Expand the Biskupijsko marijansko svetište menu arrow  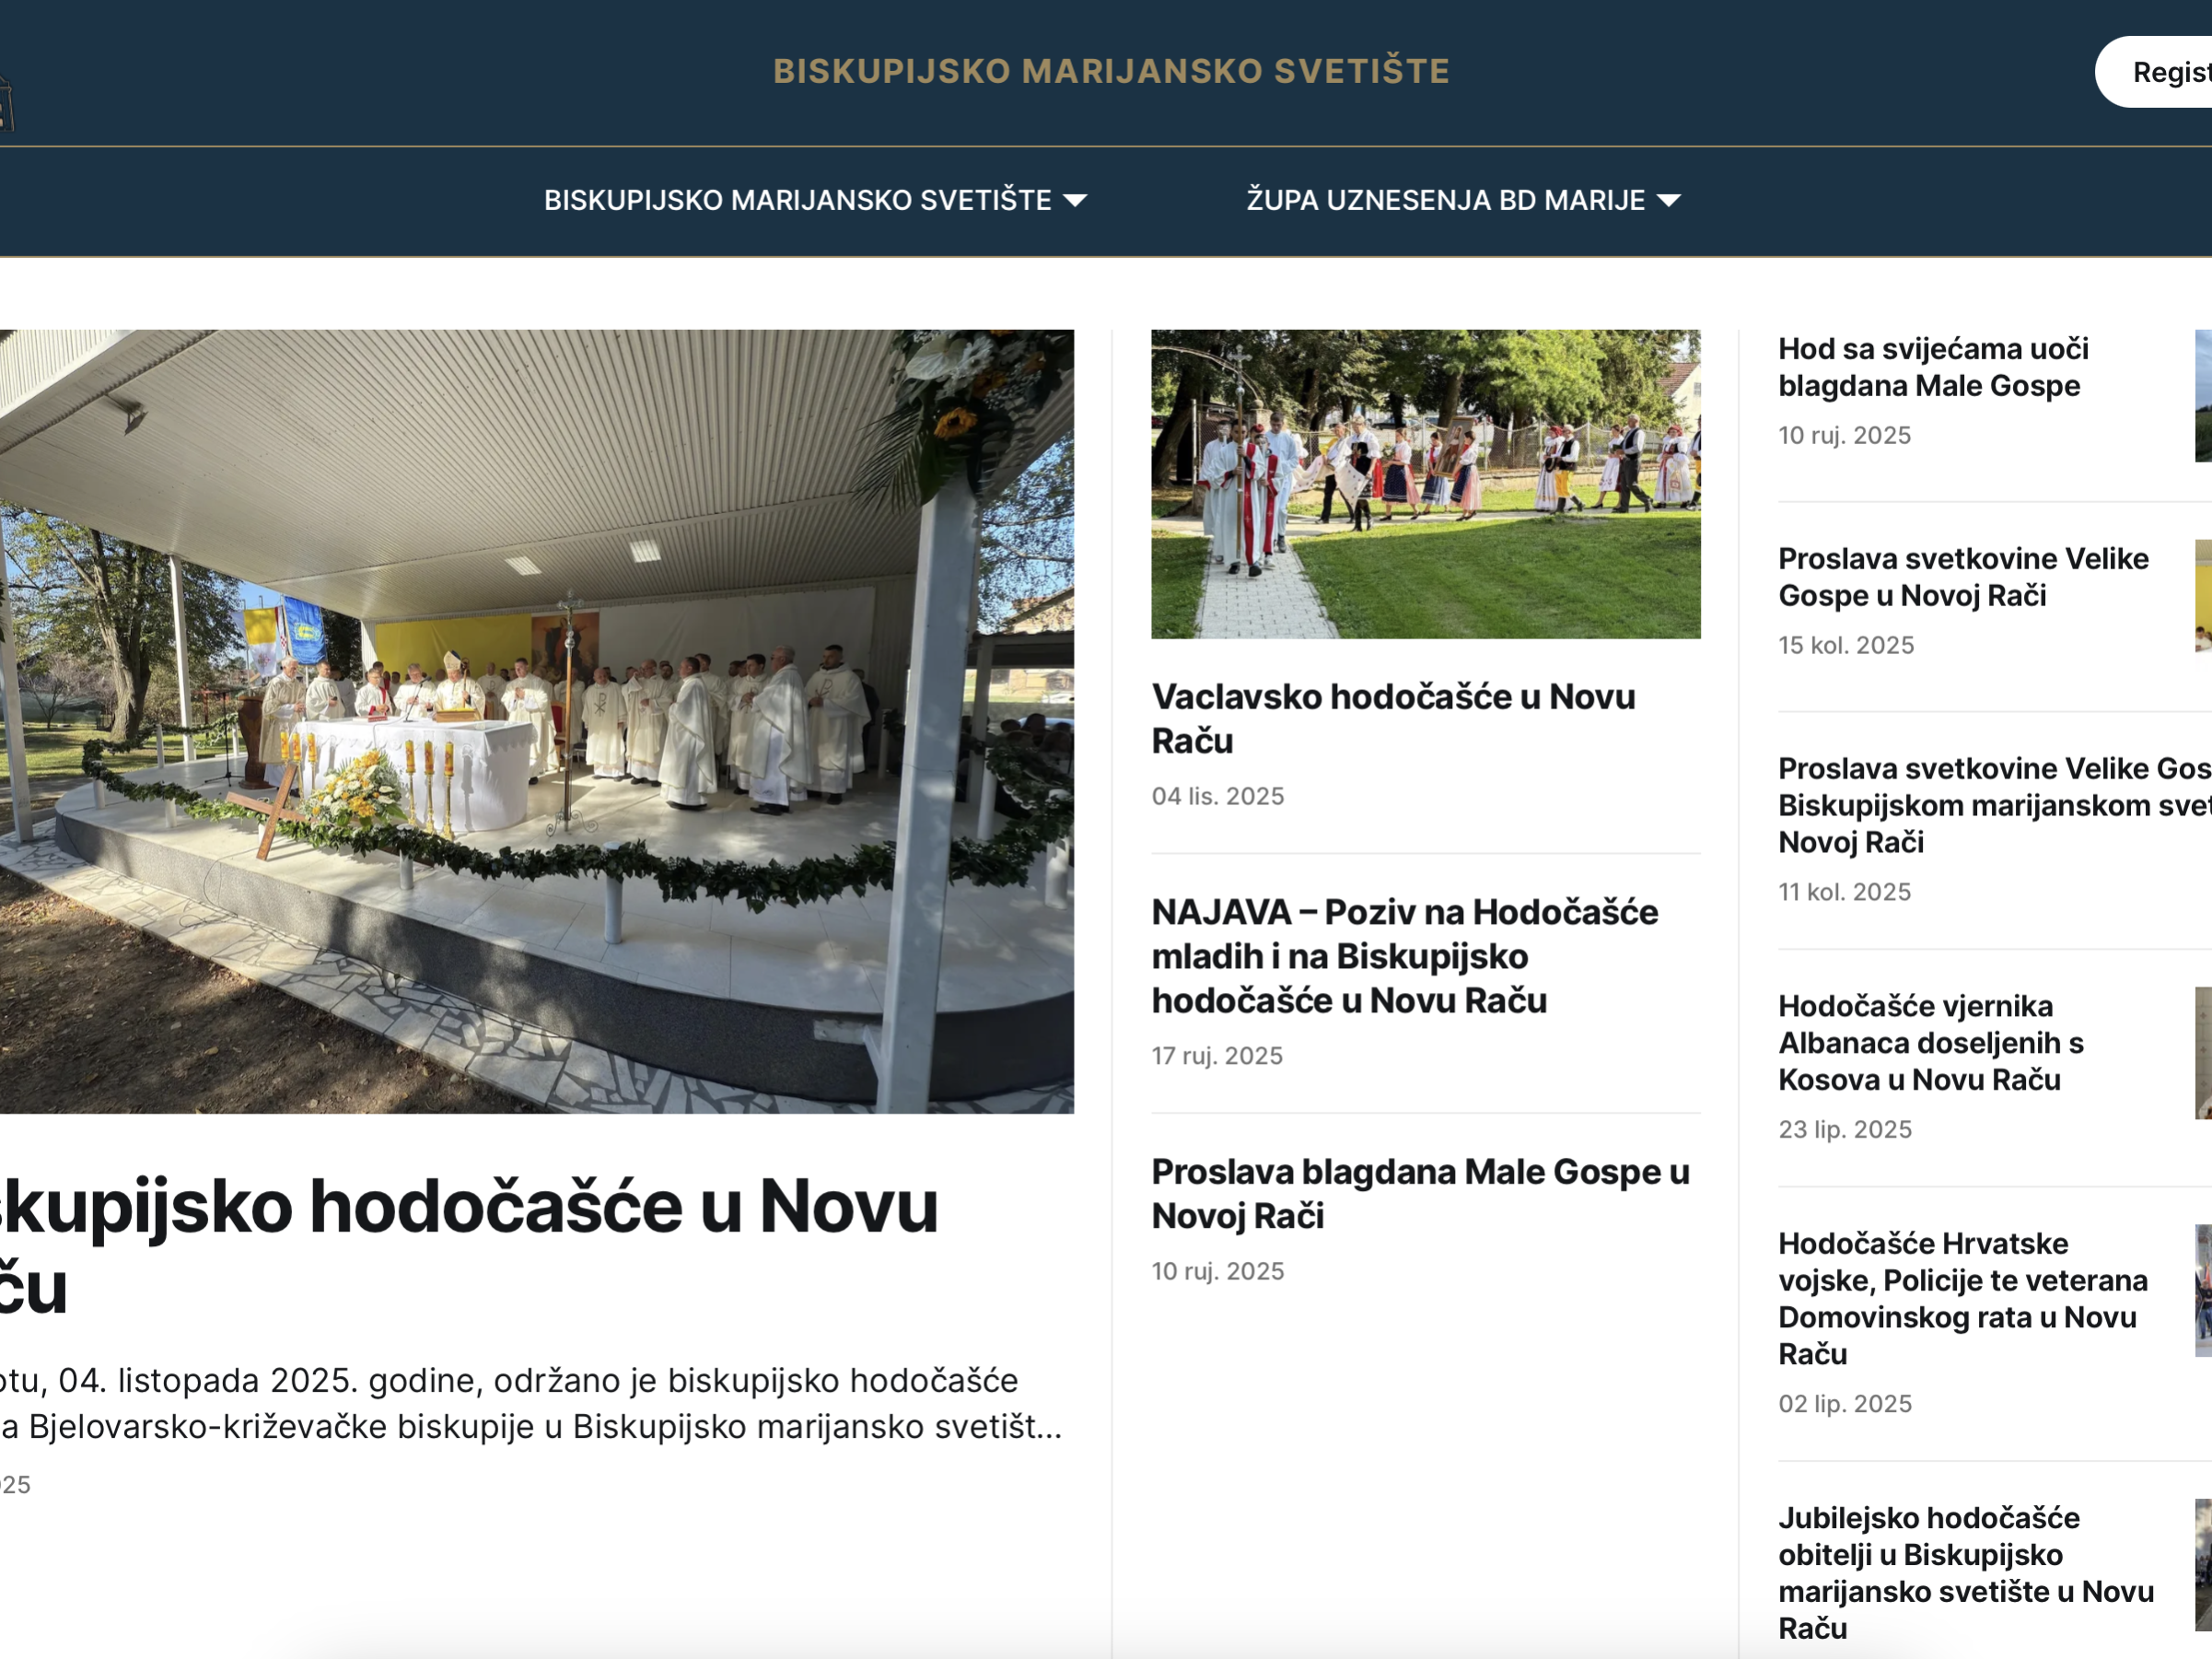1075,201
